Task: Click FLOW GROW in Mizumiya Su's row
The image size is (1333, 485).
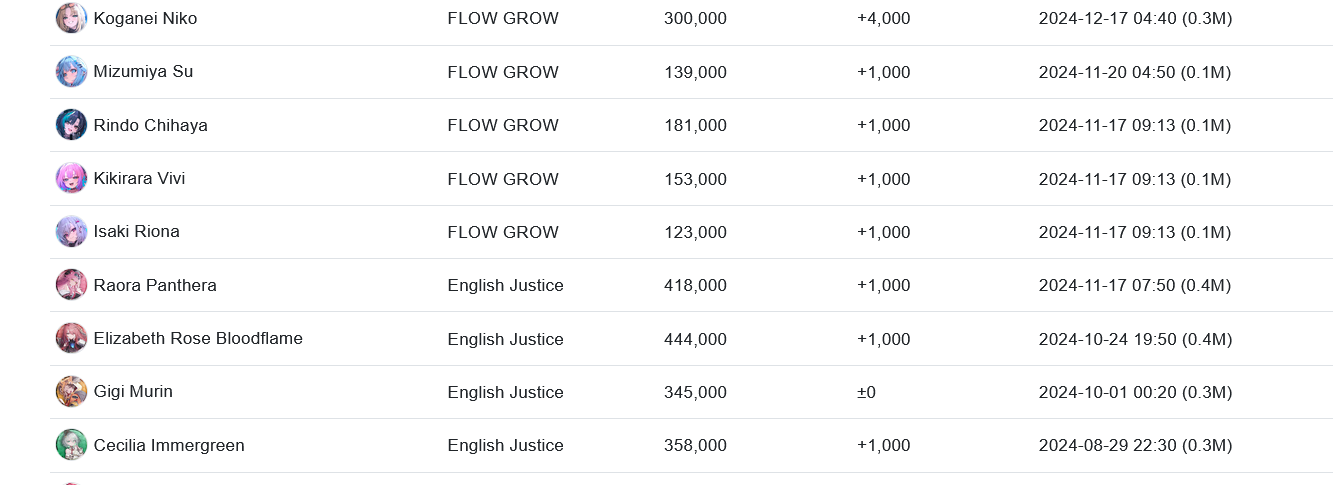Action: point(503,72)
